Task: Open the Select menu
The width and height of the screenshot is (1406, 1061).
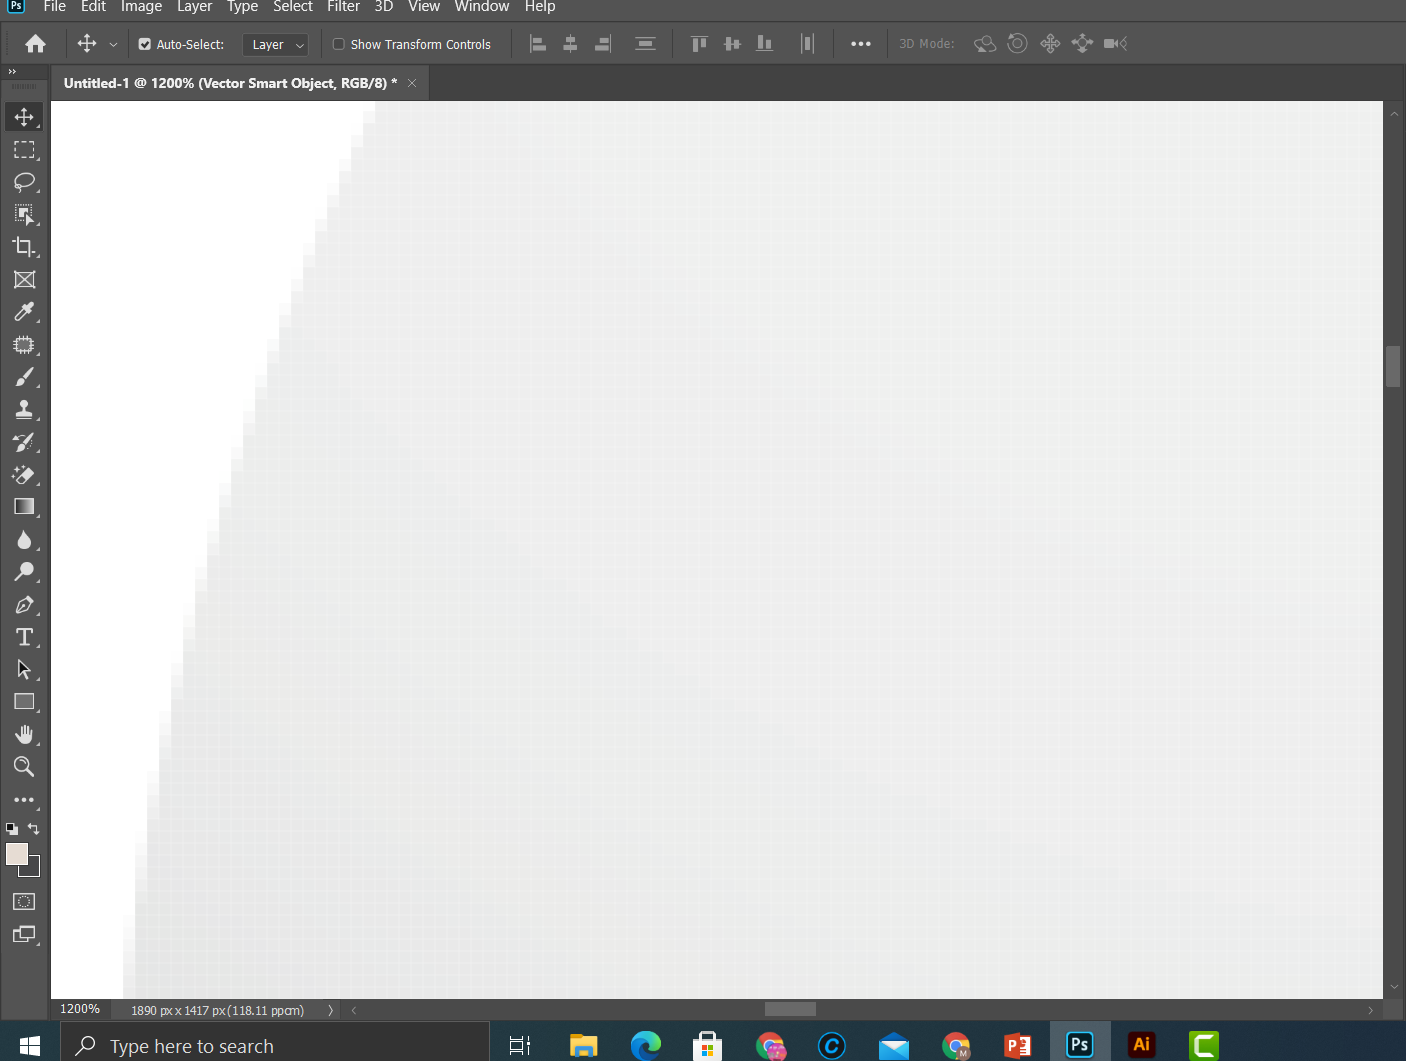Action: [293, 7]
